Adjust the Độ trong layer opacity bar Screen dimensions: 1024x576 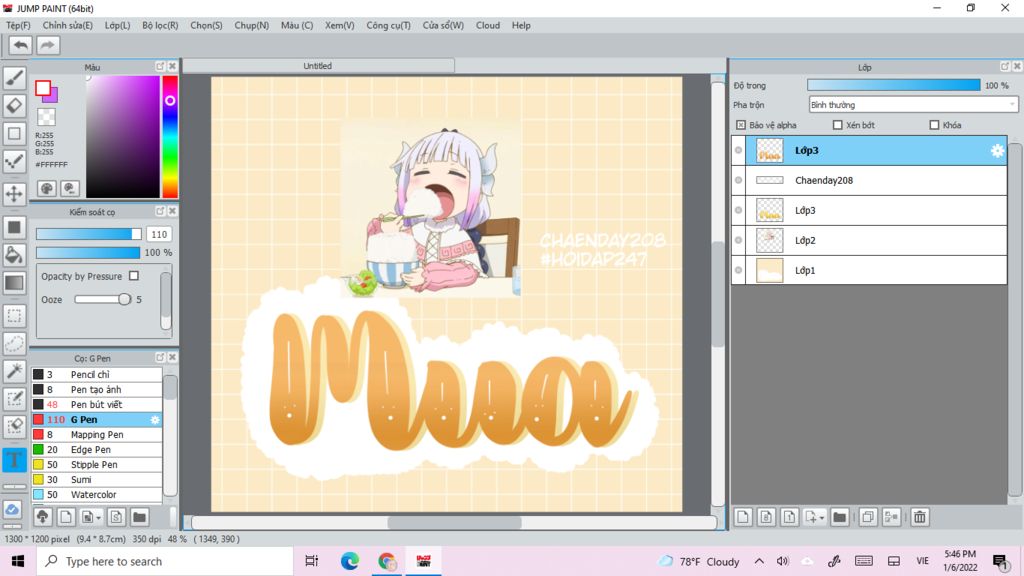tap(893, 86)
